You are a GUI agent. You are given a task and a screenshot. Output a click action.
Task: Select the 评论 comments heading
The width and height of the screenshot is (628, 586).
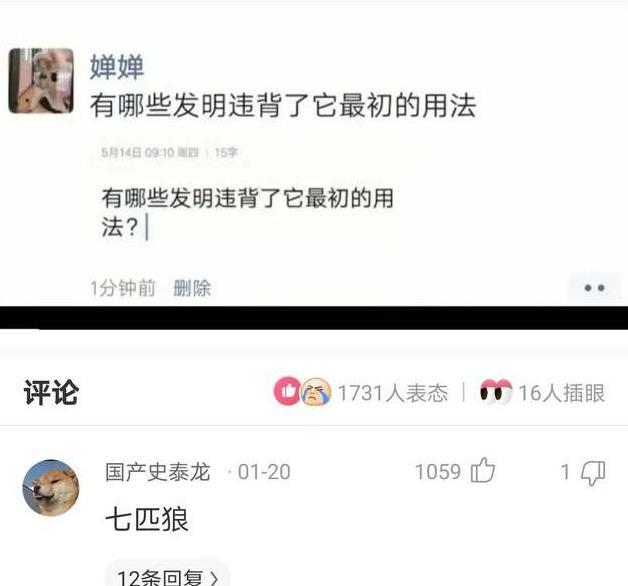(51, 392)
